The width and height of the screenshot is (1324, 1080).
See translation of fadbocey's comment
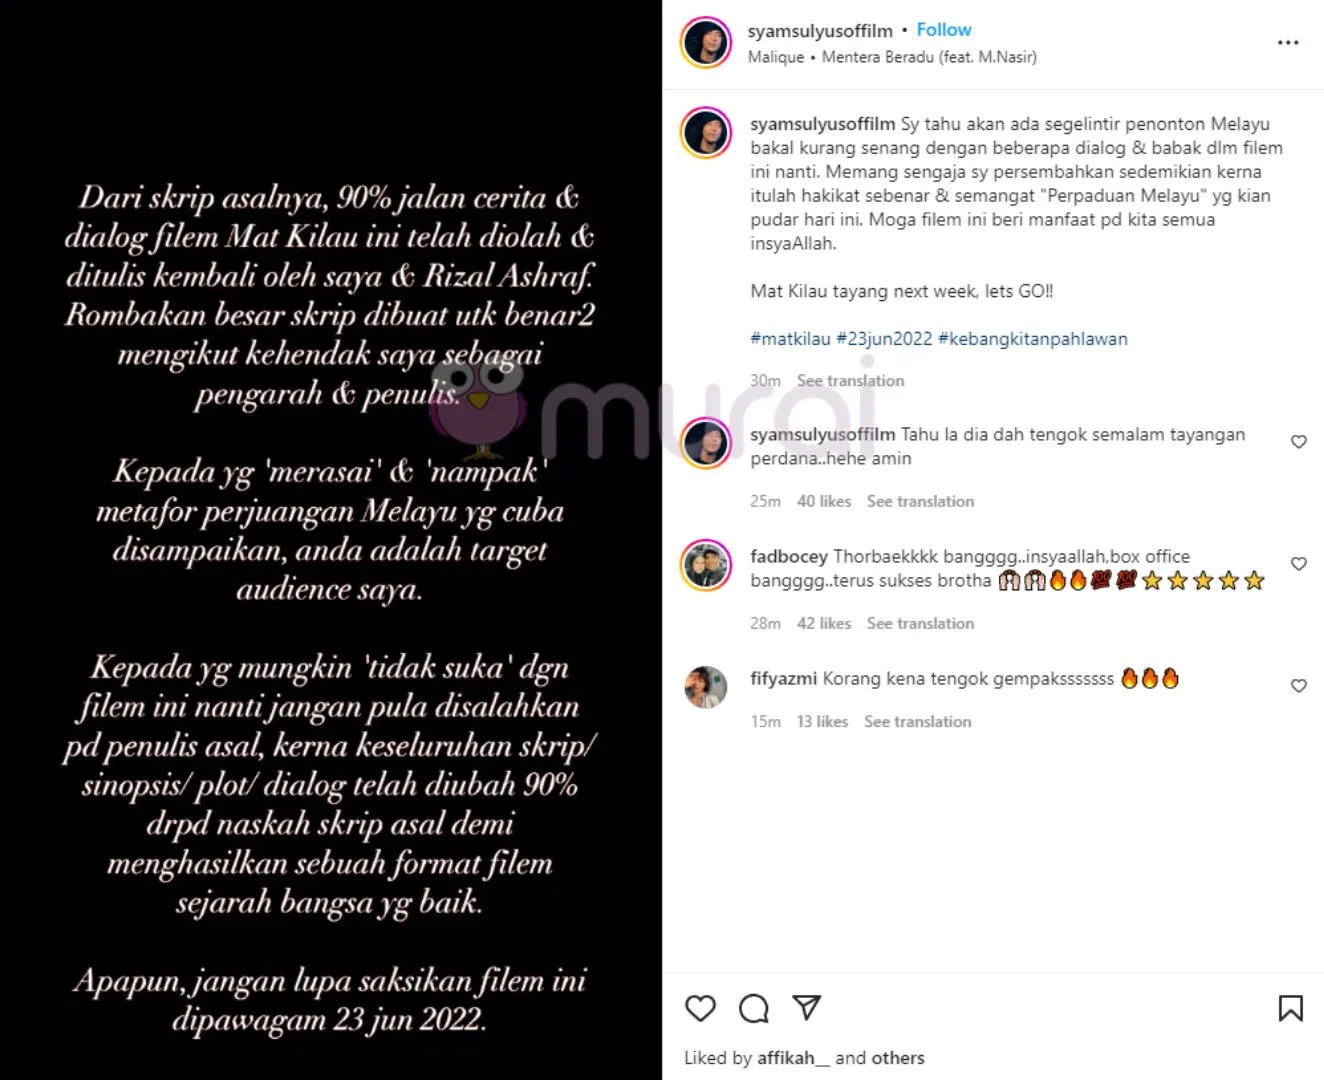920,623
